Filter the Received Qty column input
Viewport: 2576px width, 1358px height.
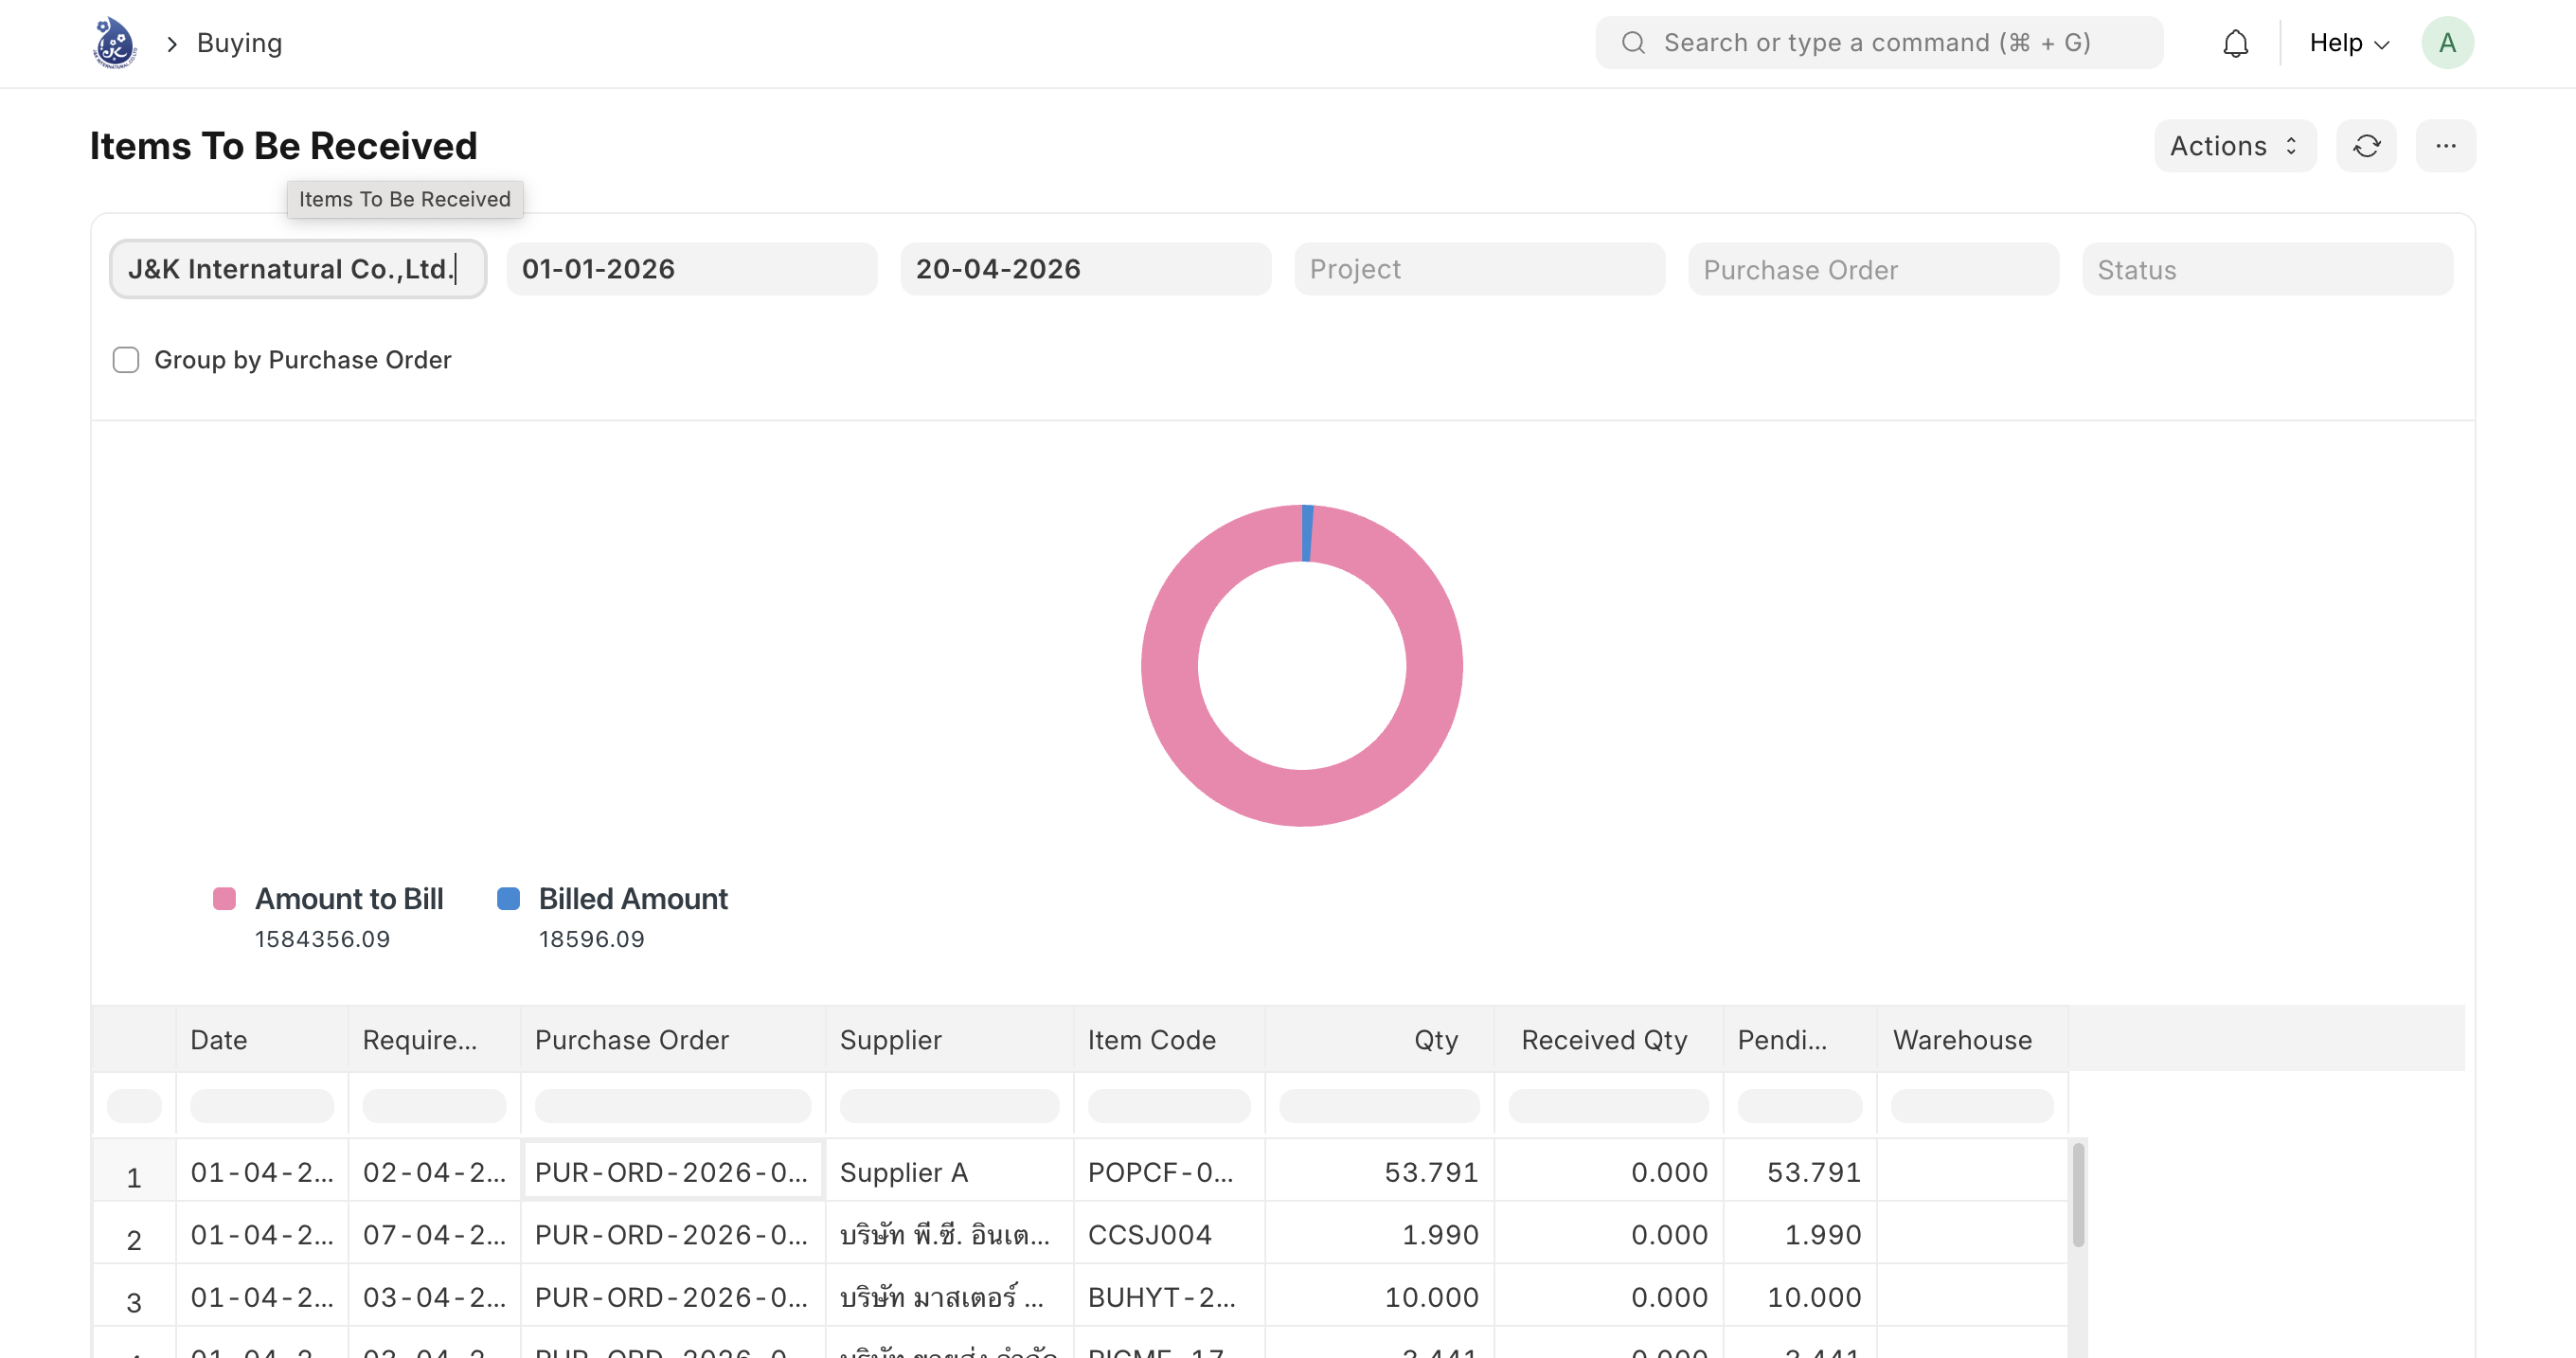pyautogui.click(x=1608, y=1106)
